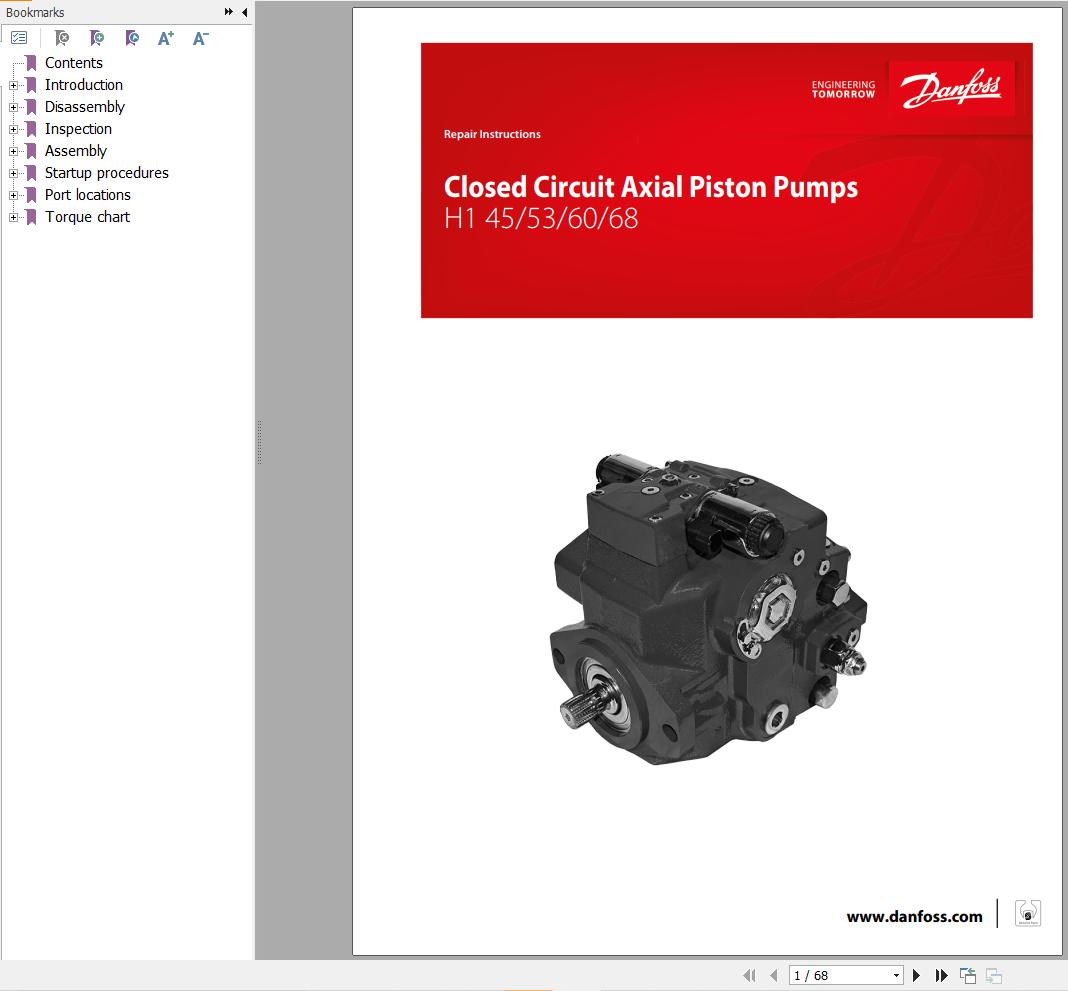
Task: Jump to the last page
Action: (941, 975)
